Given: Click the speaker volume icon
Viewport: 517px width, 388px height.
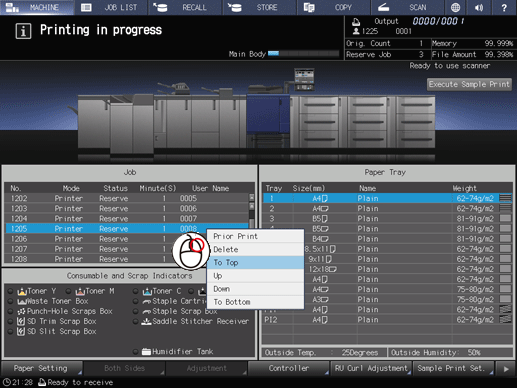Looking at the screenshot, I should pyautogui.click(x=479, y=7).
